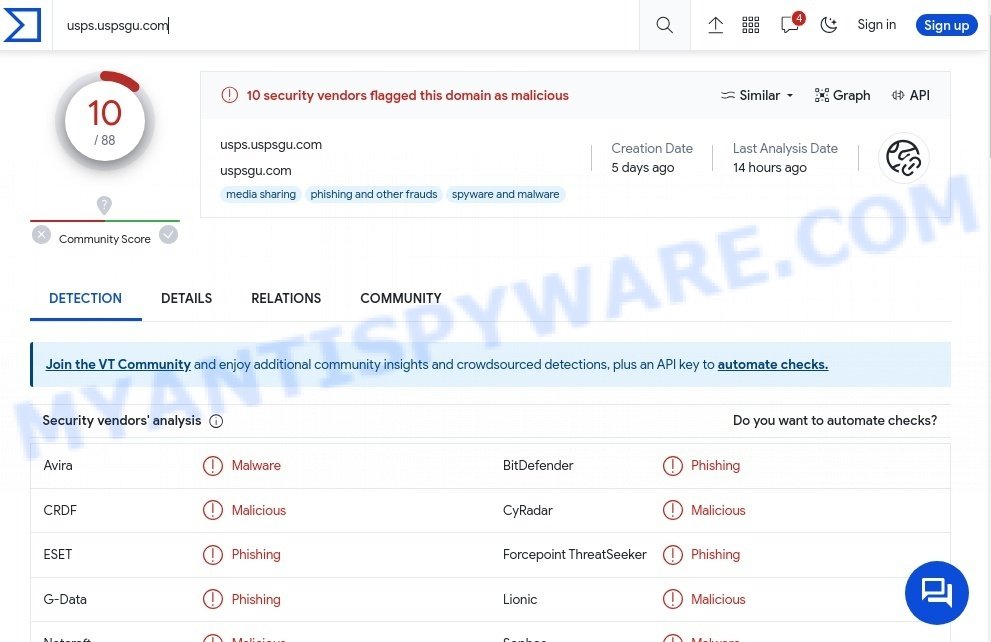The image size is (991, 642).
Task: Click the spyware and malware tag
Action: tap(505, 194)
